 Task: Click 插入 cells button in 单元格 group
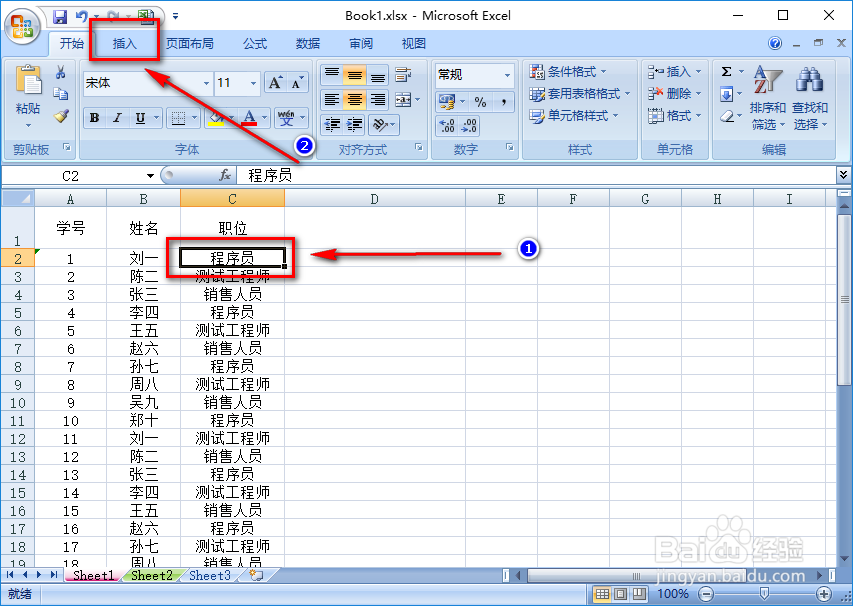pos(675,71)
